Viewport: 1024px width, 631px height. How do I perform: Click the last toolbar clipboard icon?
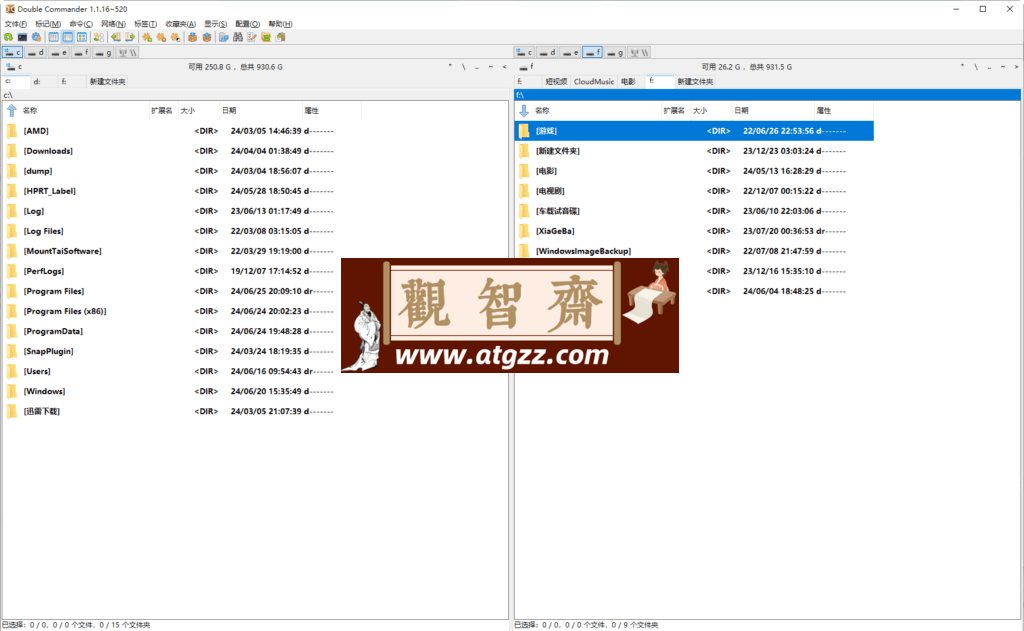tap(280, 37)
